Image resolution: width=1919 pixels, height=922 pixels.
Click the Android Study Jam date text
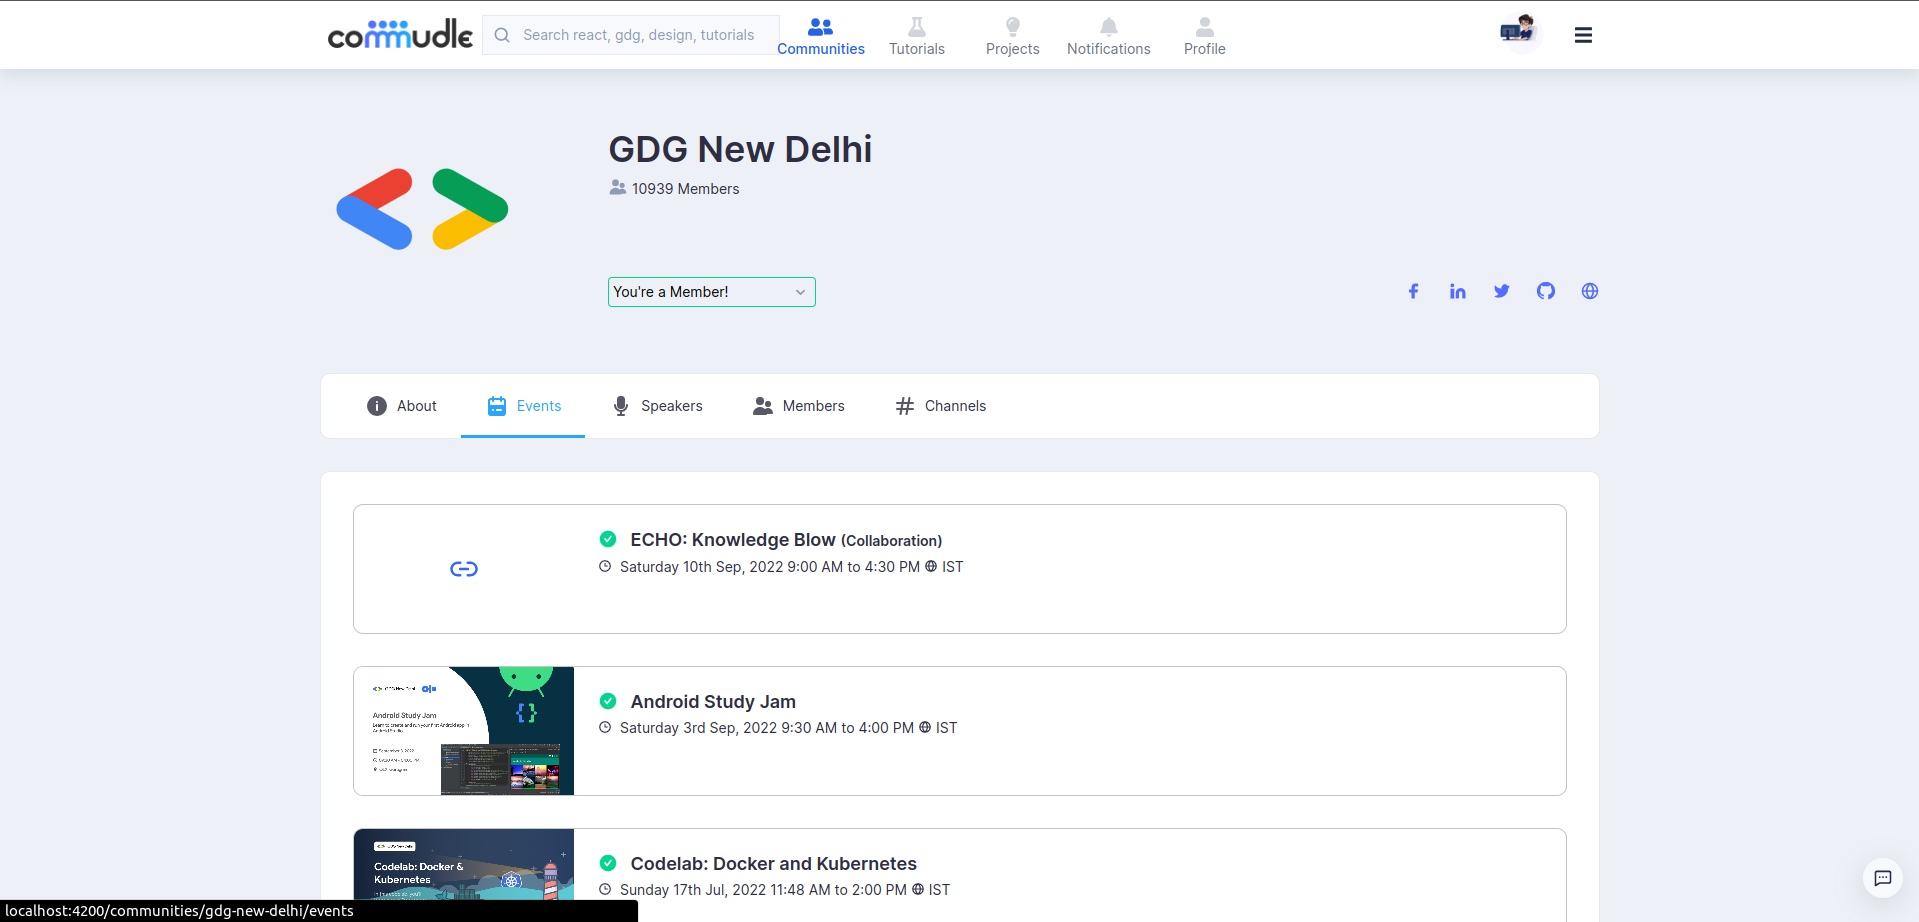tap(767, 728)
